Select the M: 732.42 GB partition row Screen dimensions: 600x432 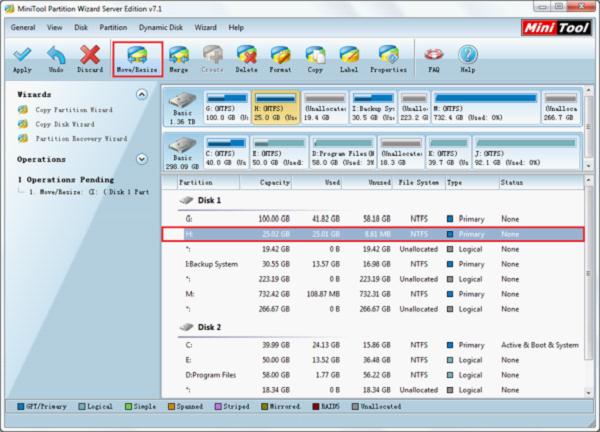pyautogui.click(x=373, y=294)
